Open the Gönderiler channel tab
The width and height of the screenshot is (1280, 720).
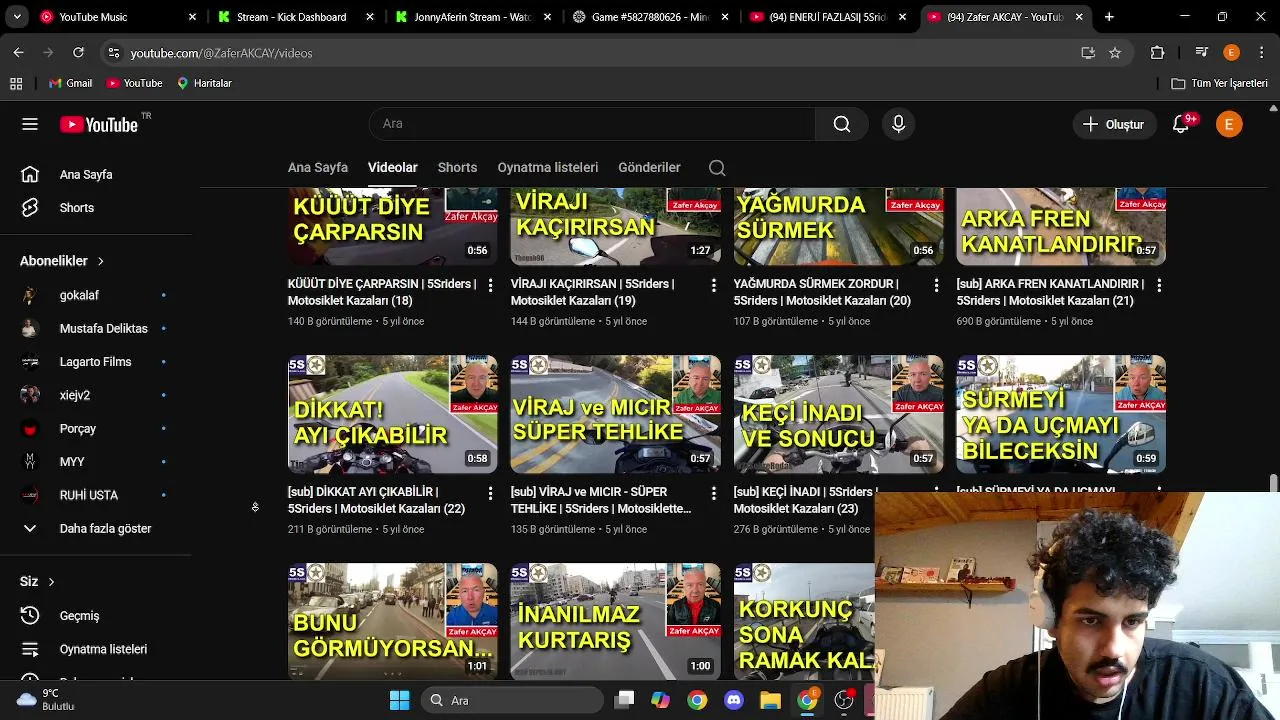pos(649,167)
